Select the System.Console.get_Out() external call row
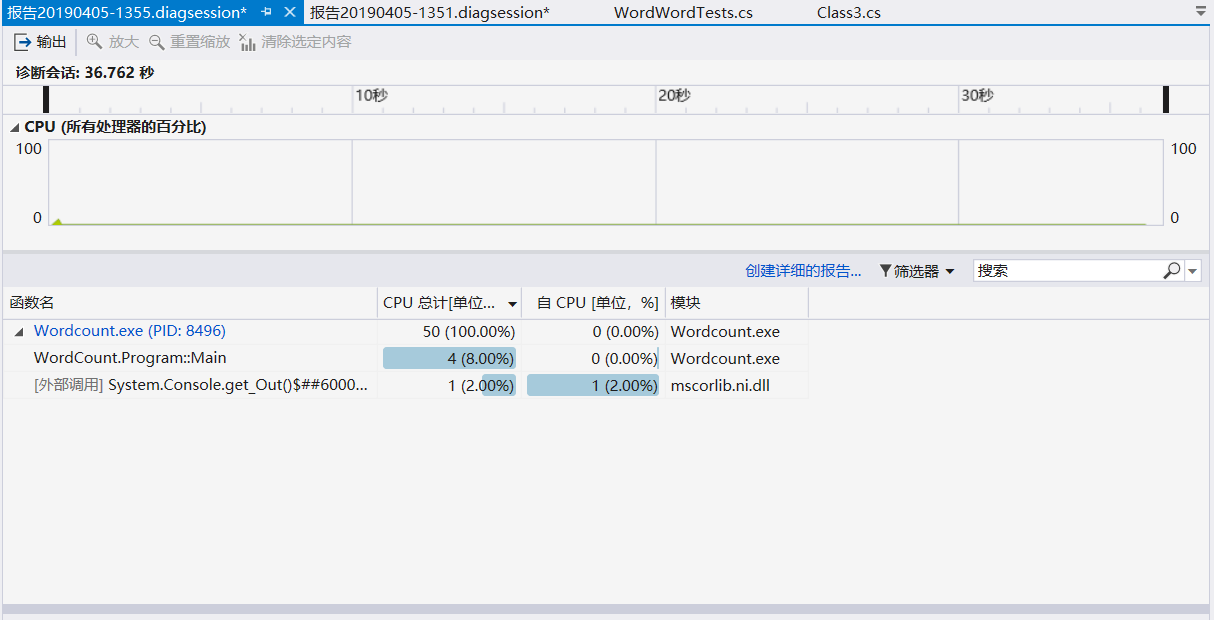1214x620 pixels. 406,385
